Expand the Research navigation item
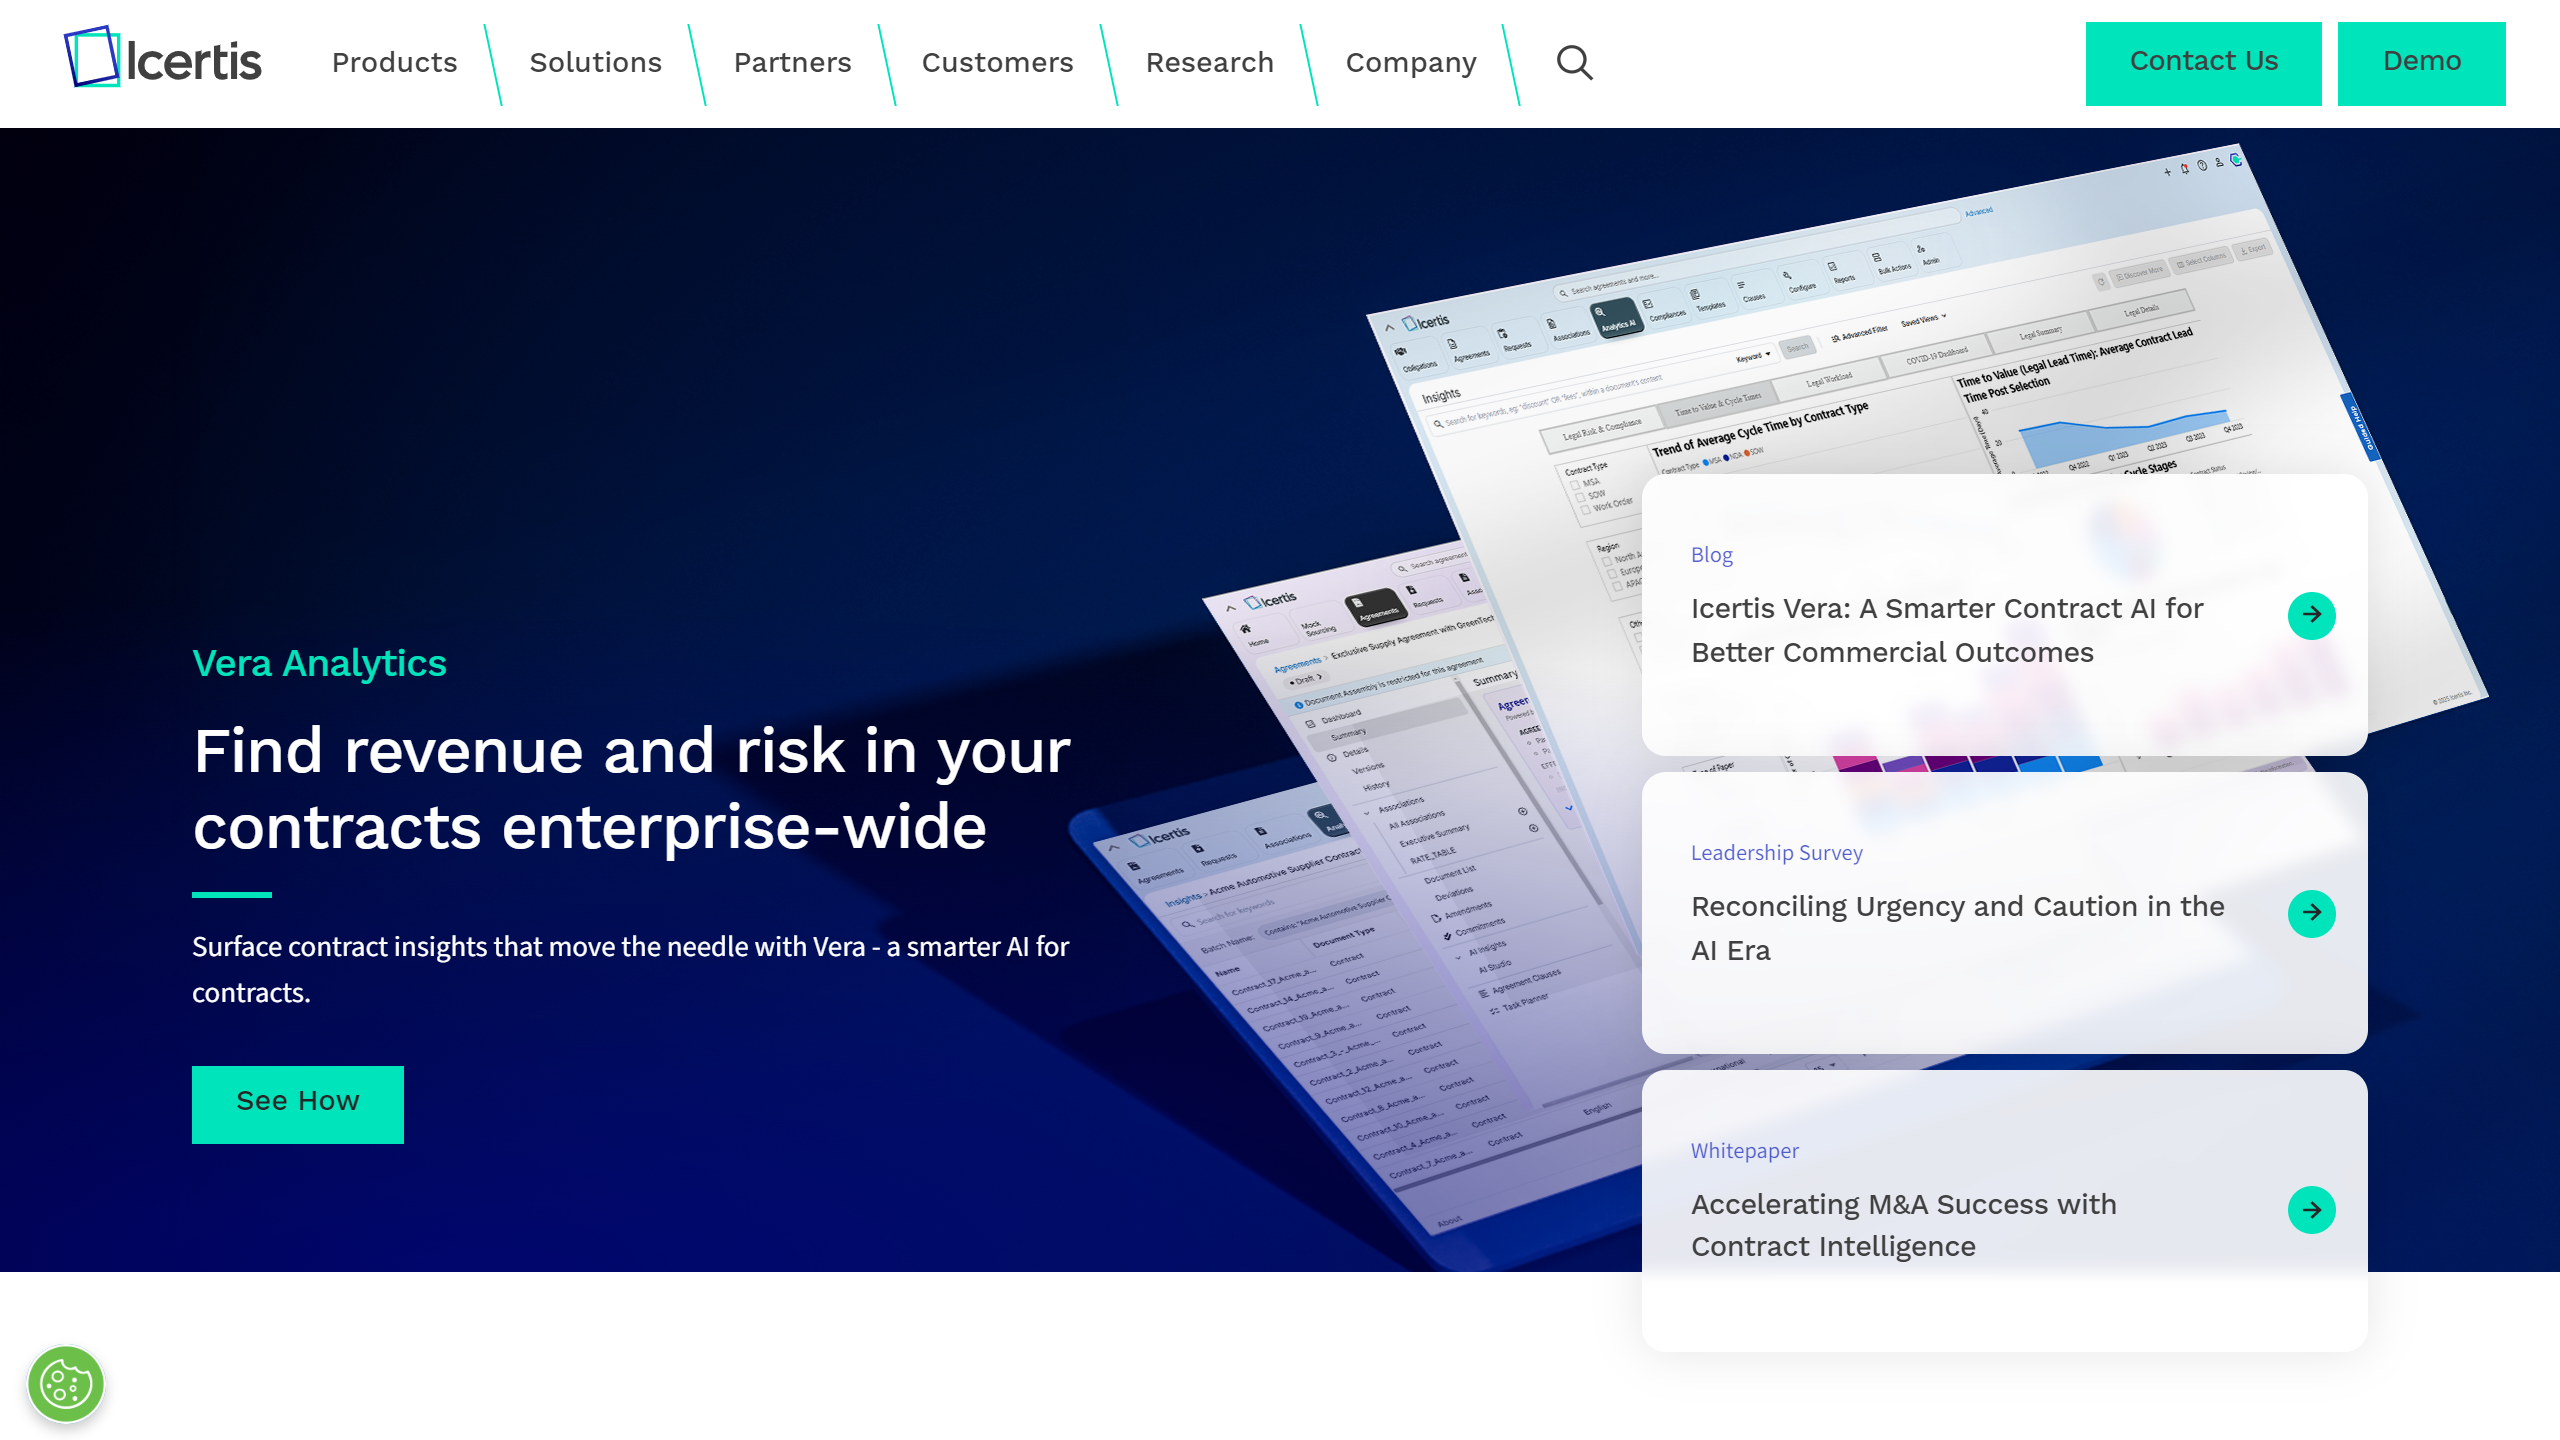Screen dimensions: 2560x1440 [1209, 63]
